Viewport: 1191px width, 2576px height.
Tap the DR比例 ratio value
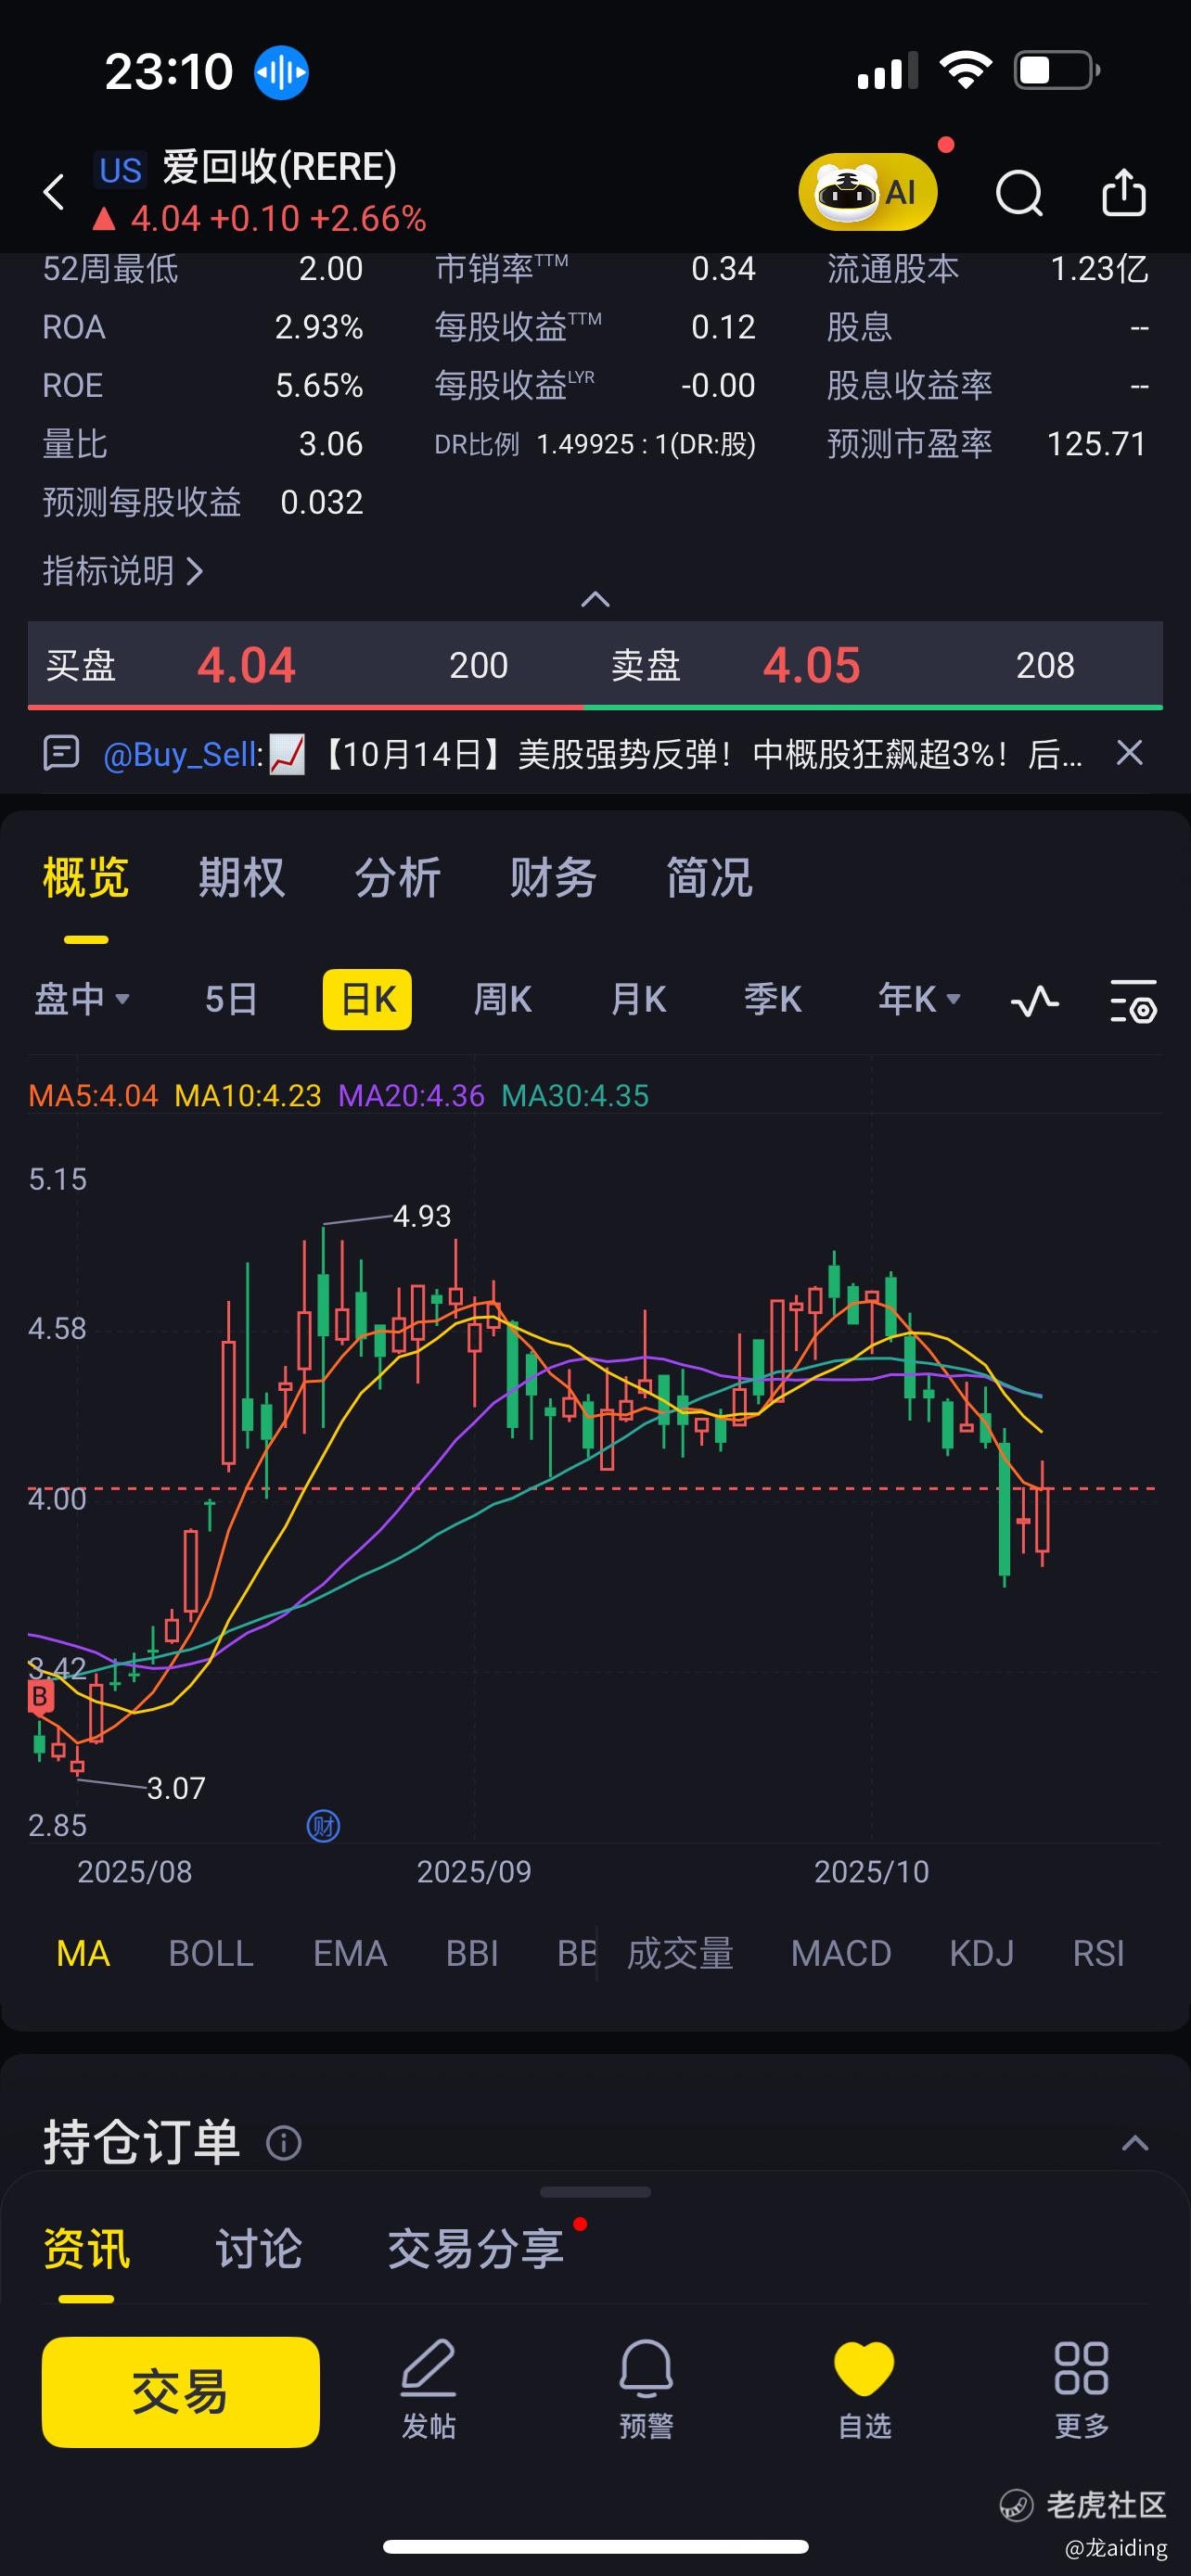tap(646, 444)
